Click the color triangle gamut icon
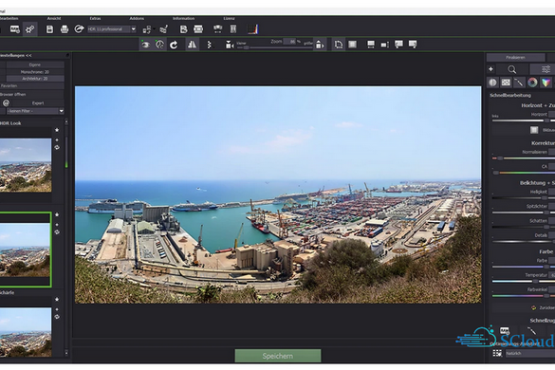Image resolution: width=555 pixels, height=370 pixels. click(546, 82)
